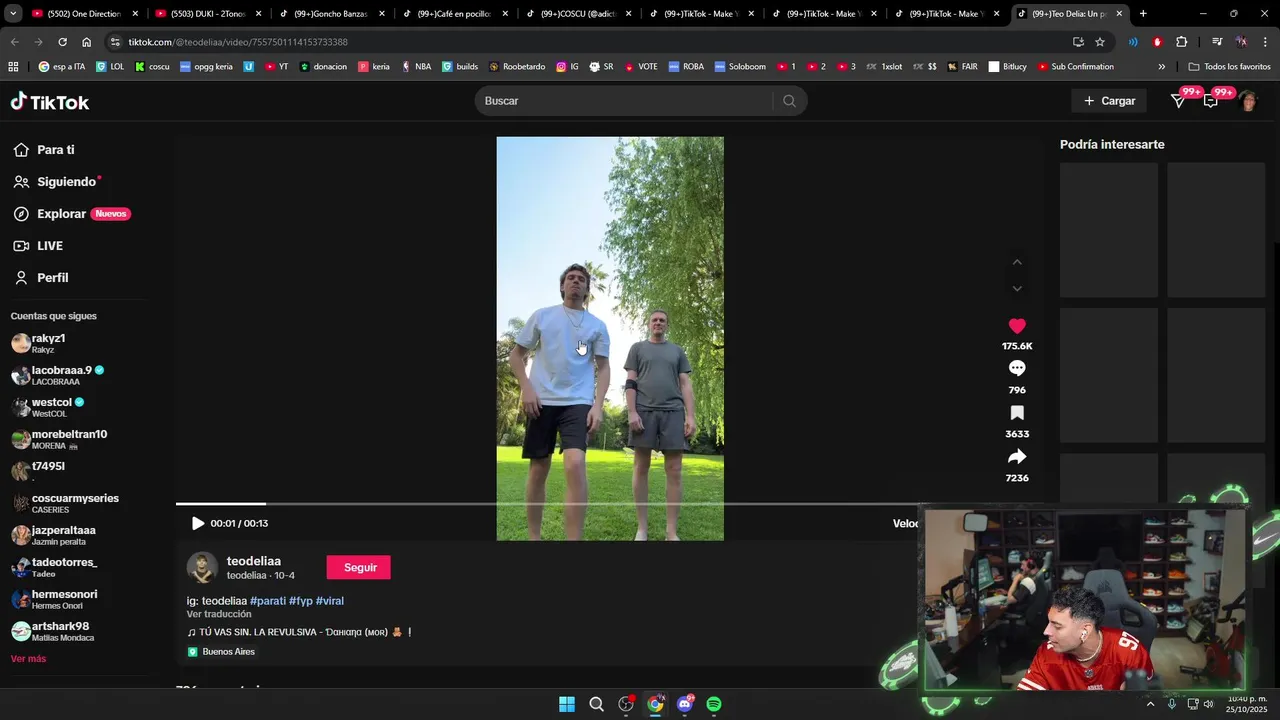
Task: Open coscuarmyseries followed account
Action: coord(65,503)
